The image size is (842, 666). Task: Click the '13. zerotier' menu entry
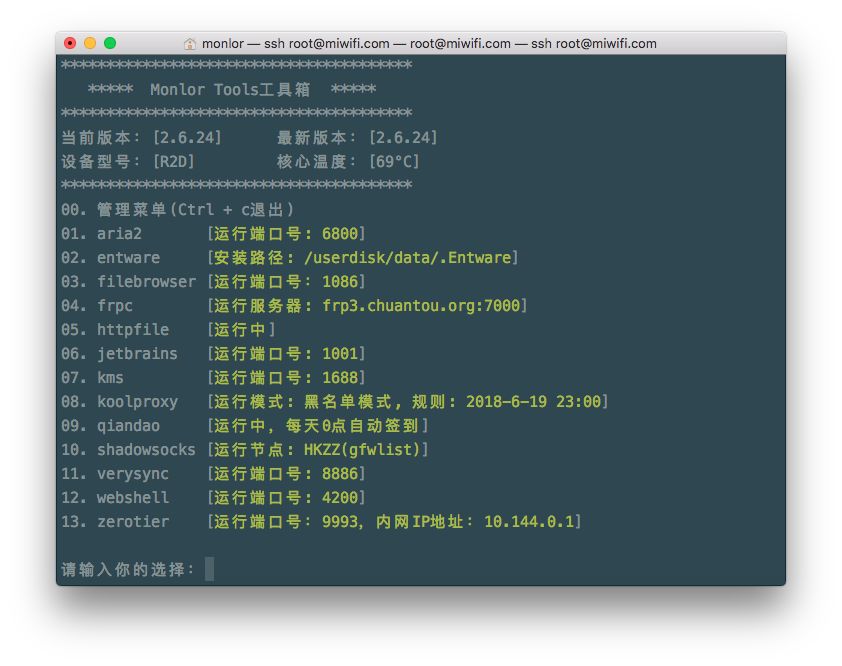coord(115,522)
